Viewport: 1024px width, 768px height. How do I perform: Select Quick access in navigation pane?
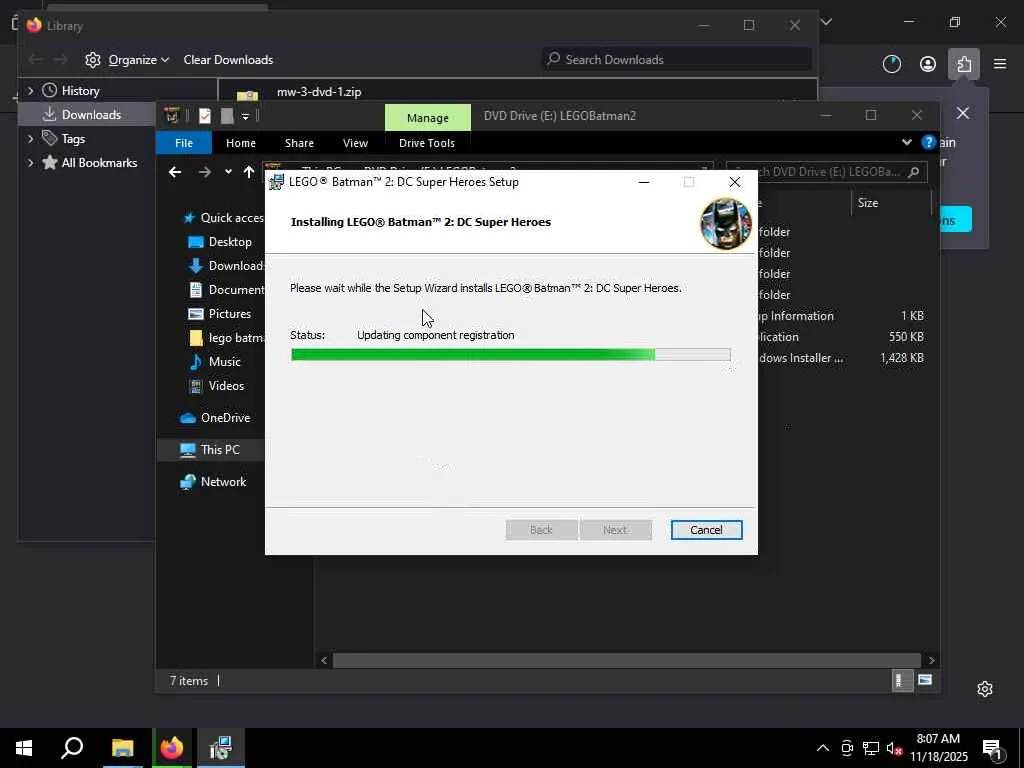coord(223,217)
